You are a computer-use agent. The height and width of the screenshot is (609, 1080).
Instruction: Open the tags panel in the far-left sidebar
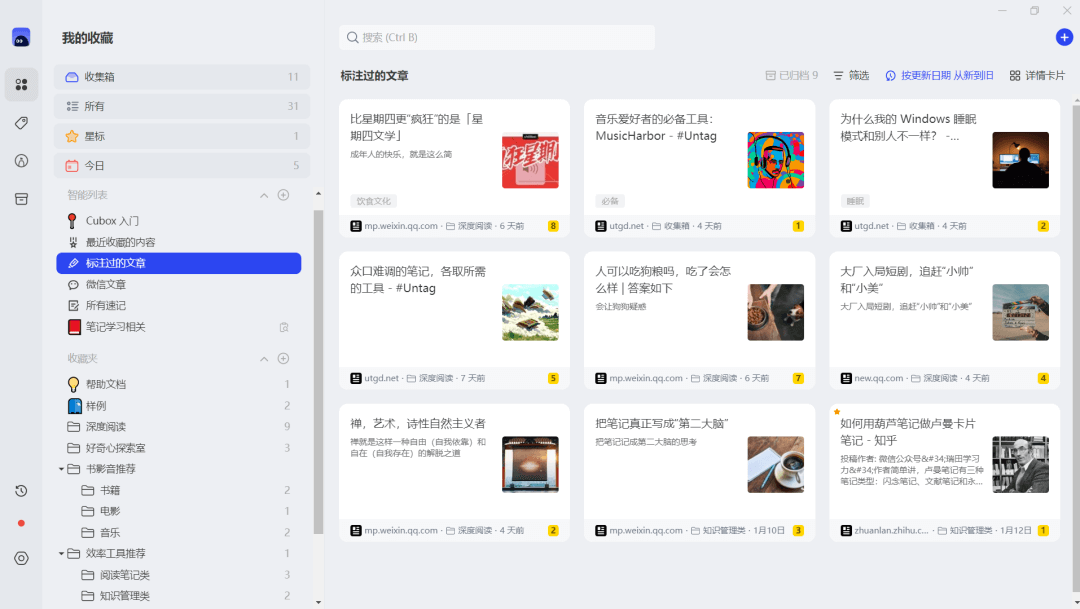21,122
